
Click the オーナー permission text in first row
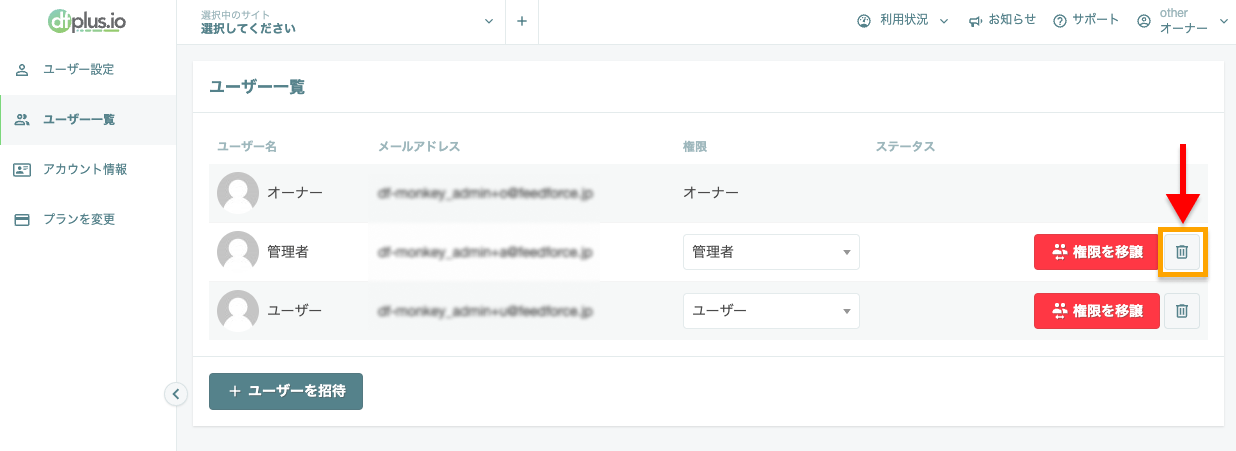[x=711, y=193]
